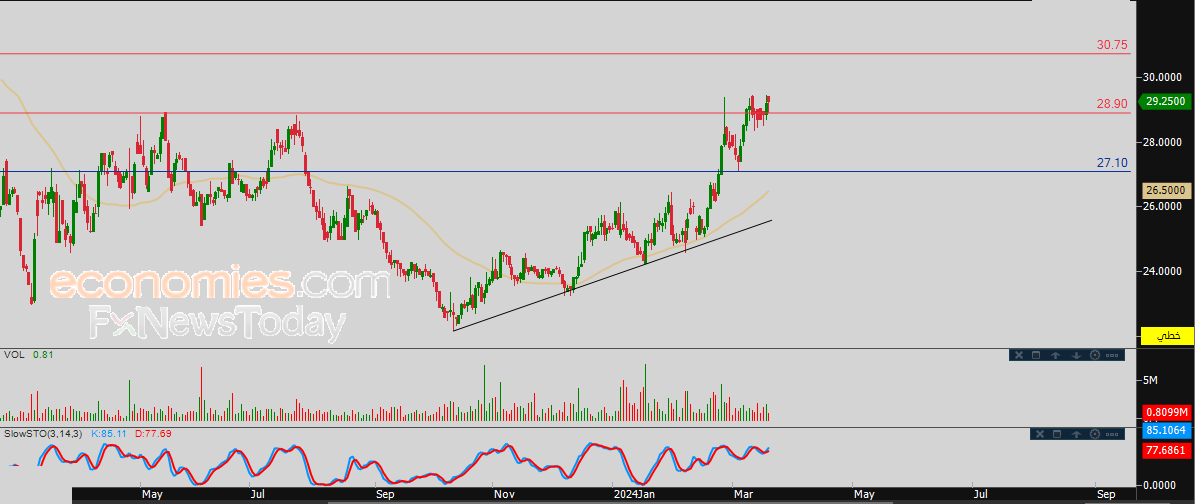1195x504 pixels.
Task: Click the moving average tag 26.5000
Action: (x=1167, y=190)
